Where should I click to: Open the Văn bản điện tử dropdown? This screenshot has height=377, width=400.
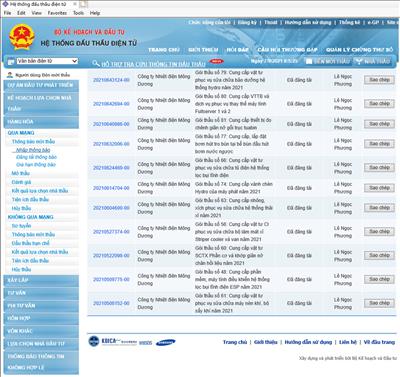tap(47, 61)
